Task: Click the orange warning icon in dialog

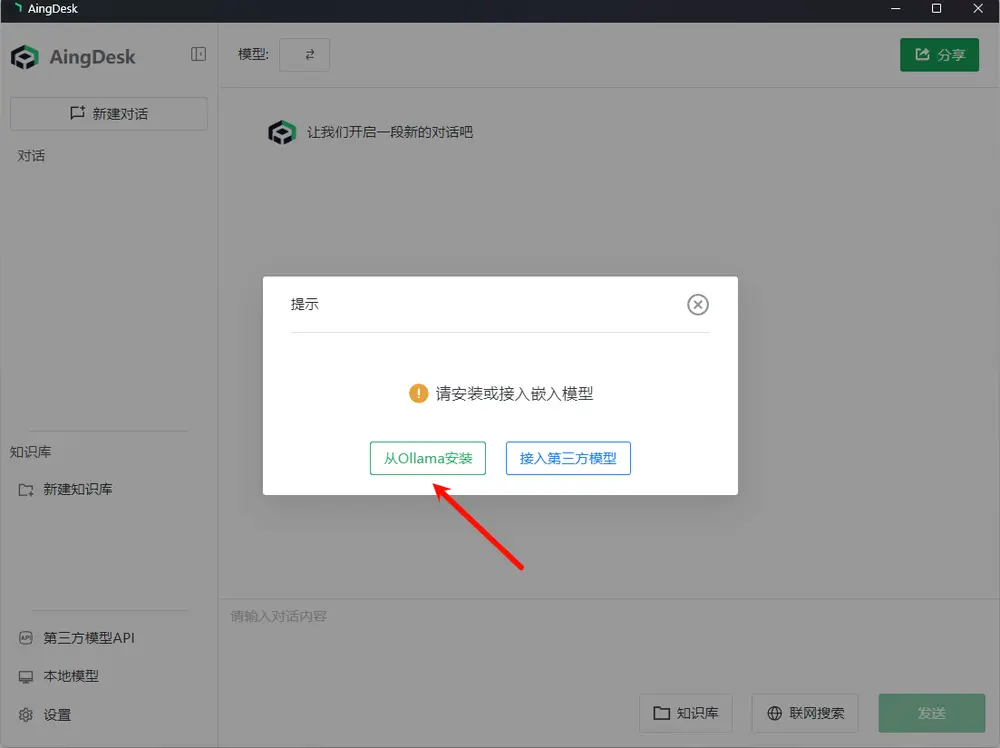Action: [x=419, y=394]
